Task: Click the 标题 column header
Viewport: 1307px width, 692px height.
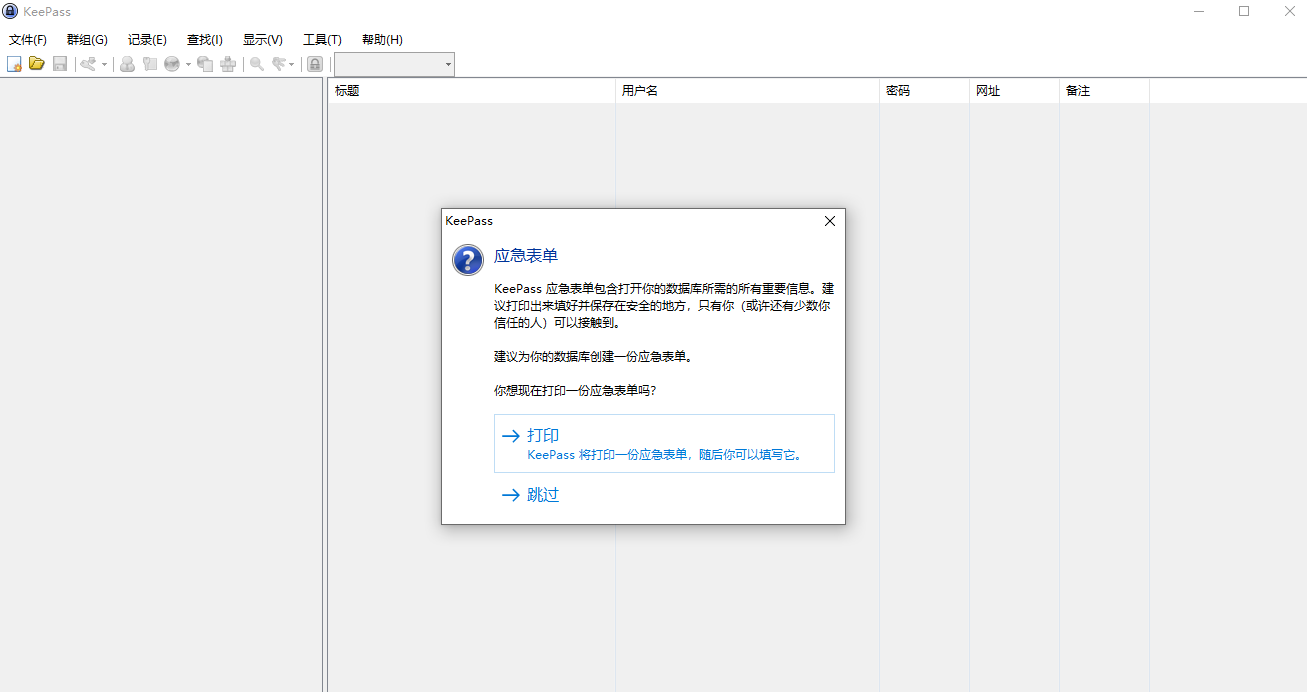Action: [471, 90]
